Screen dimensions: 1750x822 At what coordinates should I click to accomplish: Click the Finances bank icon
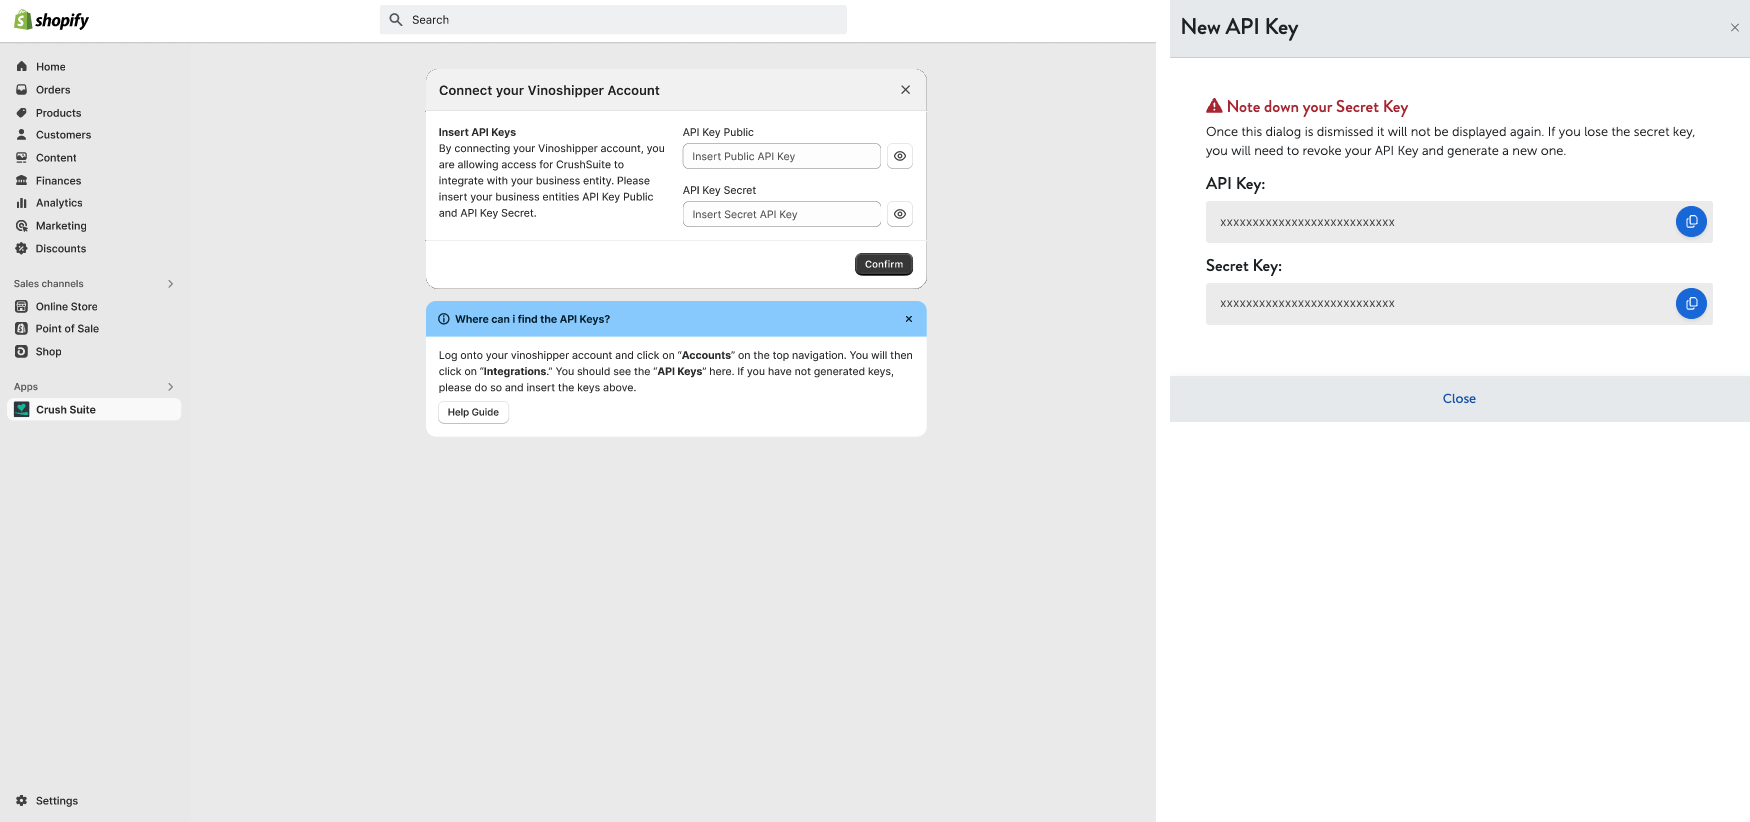pyautogui.click(x=22, y=181)
